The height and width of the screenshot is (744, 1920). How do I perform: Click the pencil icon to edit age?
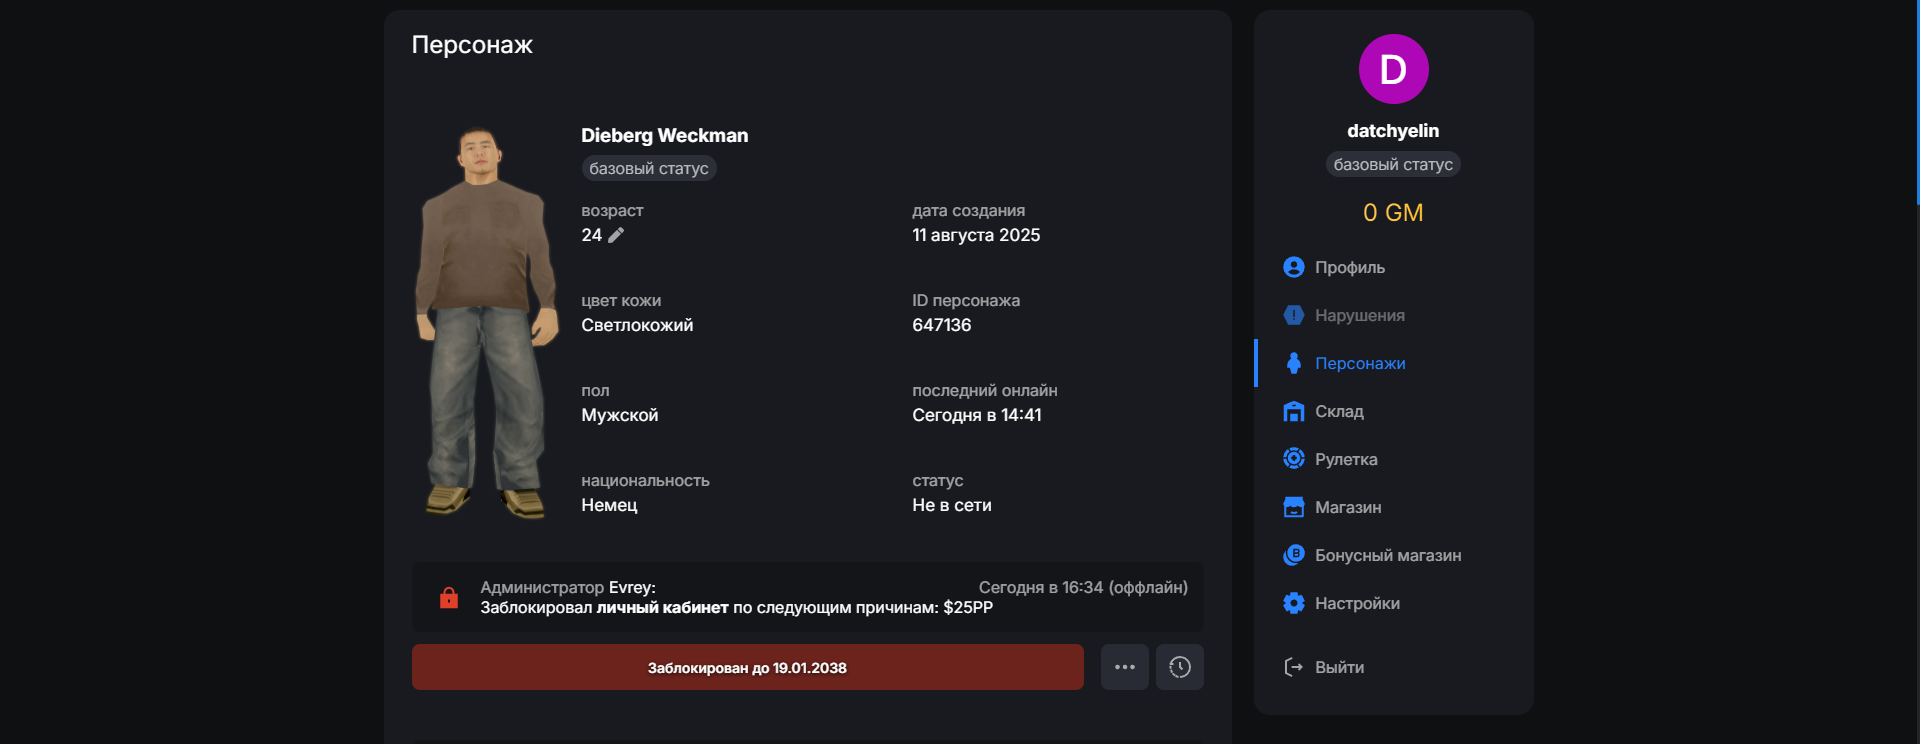pyautogui.click(x=616, y=235)
